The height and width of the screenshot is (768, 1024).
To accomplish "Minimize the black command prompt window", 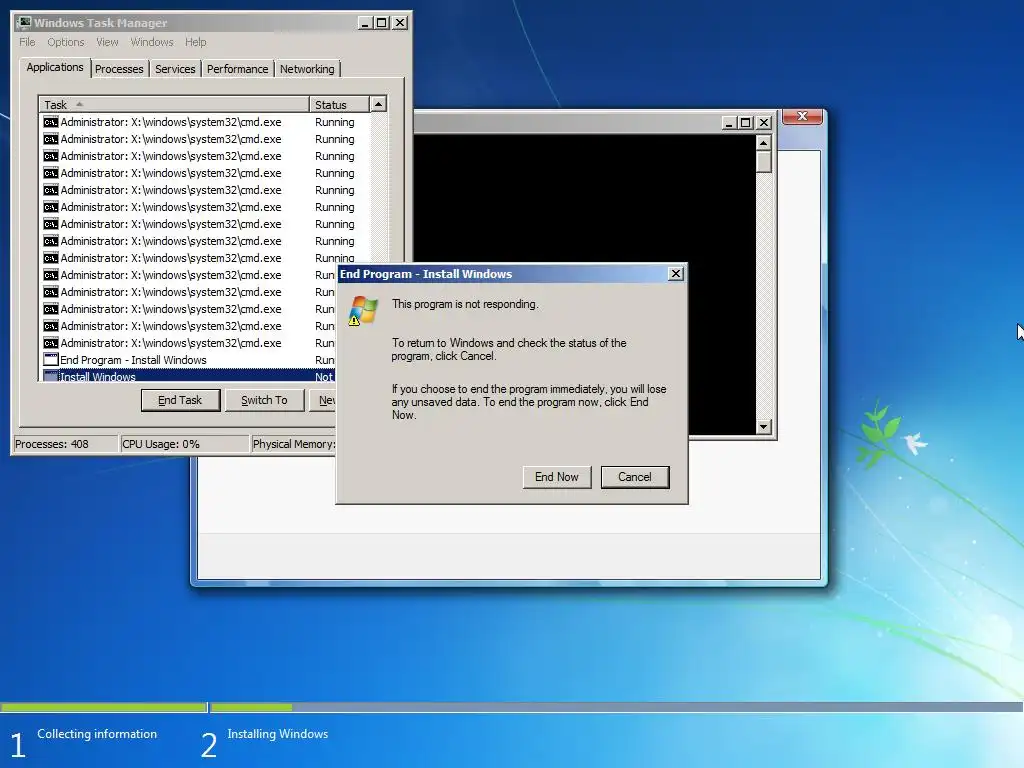I will click(729, 123).
